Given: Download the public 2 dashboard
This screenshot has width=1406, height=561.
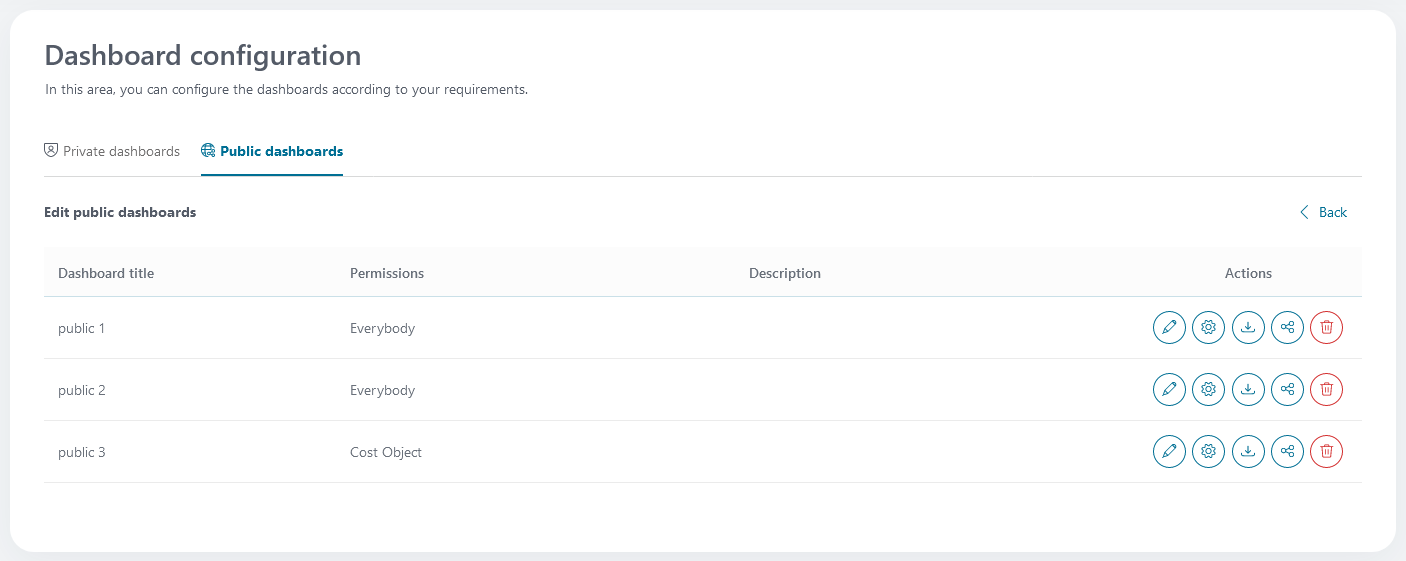Looking at the screenshot, I should point(1248,389).
